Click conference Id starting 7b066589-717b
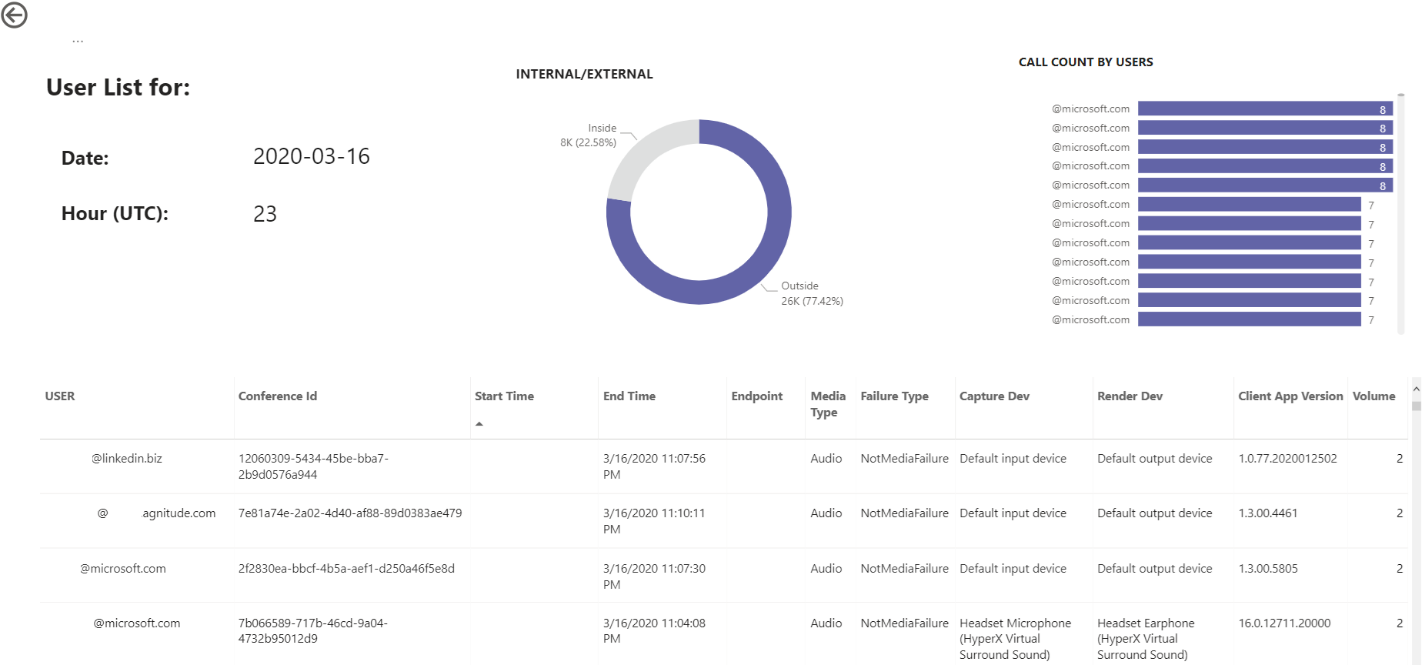 pos(313,630)
